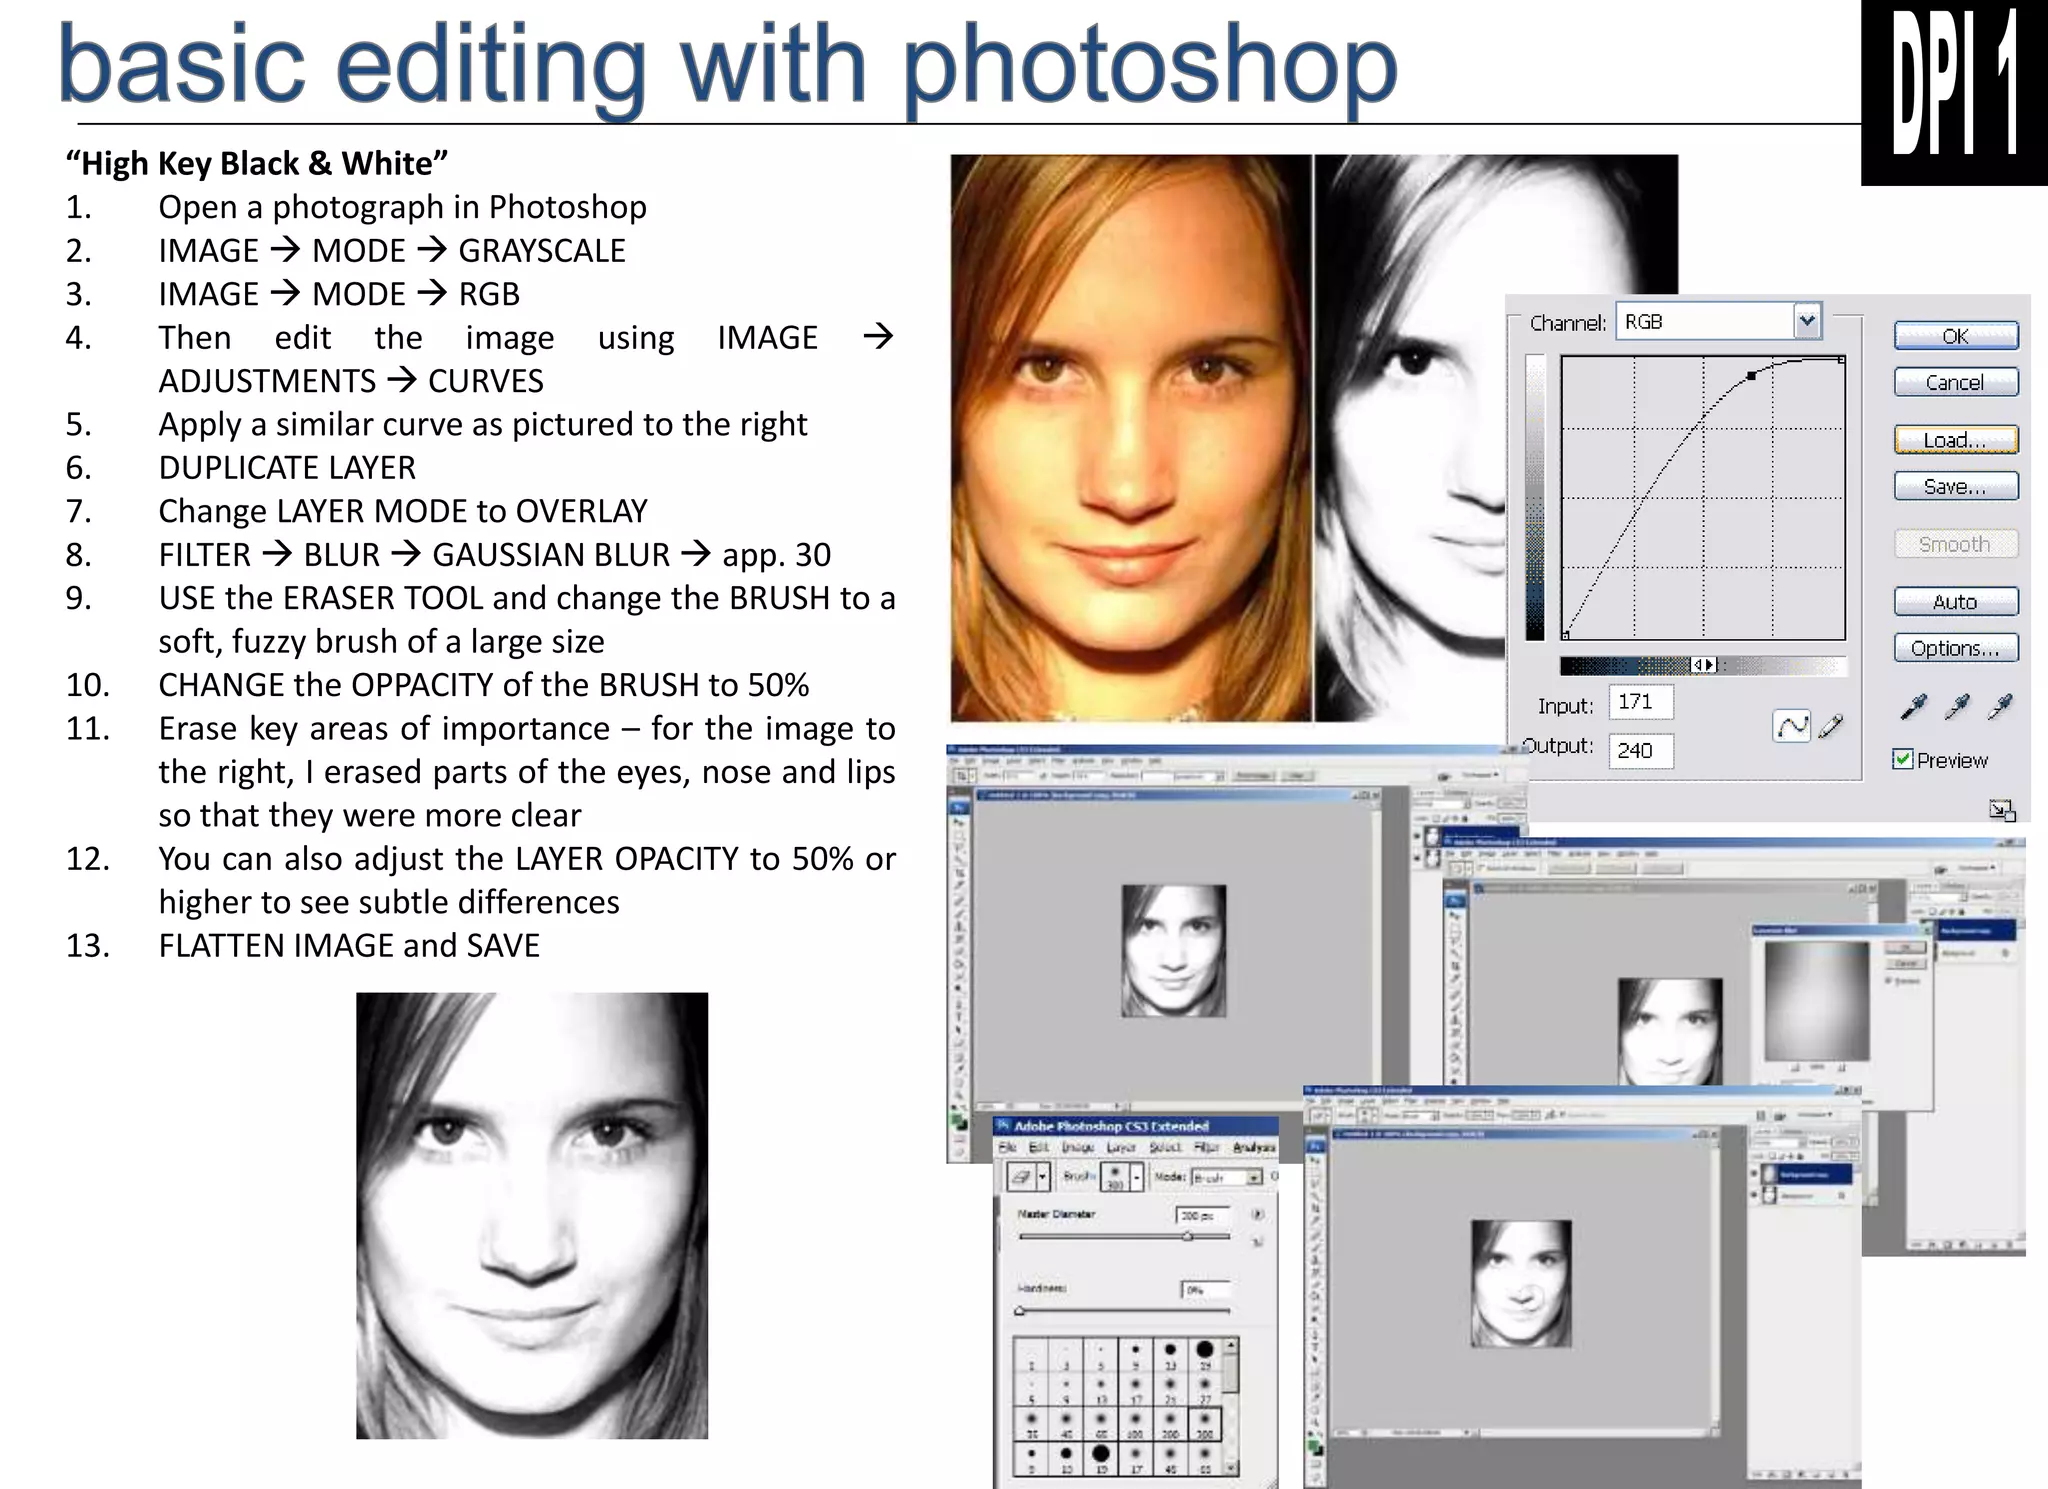Viewport: 2048px width, 1489px height.
Task: Choose the edit-points curve tool
Action: pos(1791,726)
